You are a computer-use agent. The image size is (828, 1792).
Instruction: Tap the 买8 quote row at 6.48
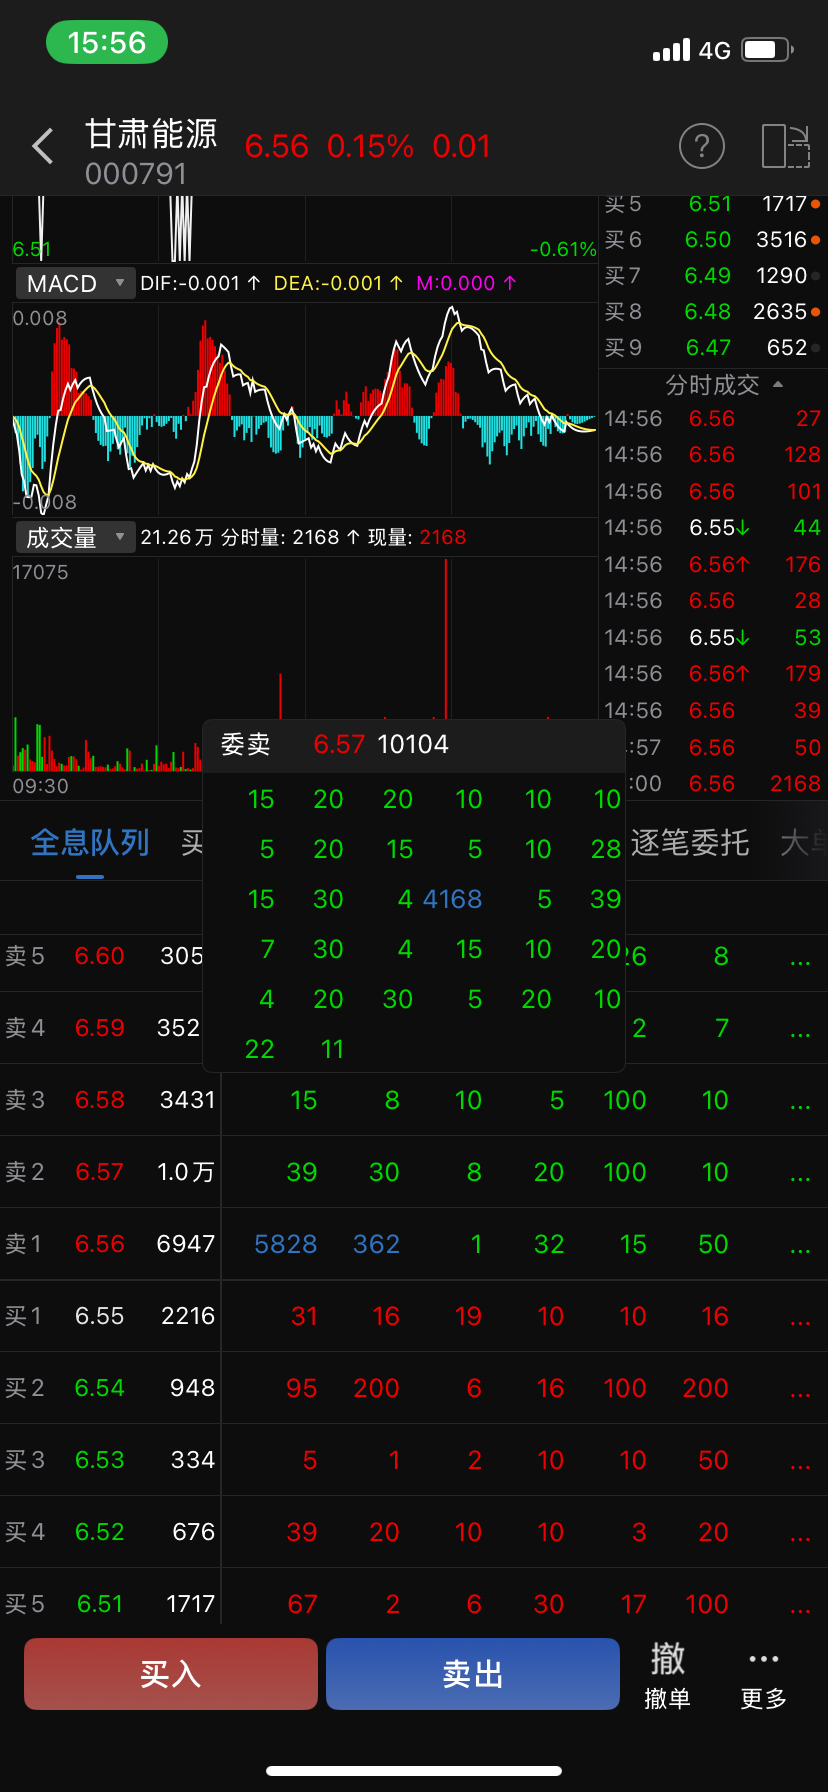[x=713, y=312]
